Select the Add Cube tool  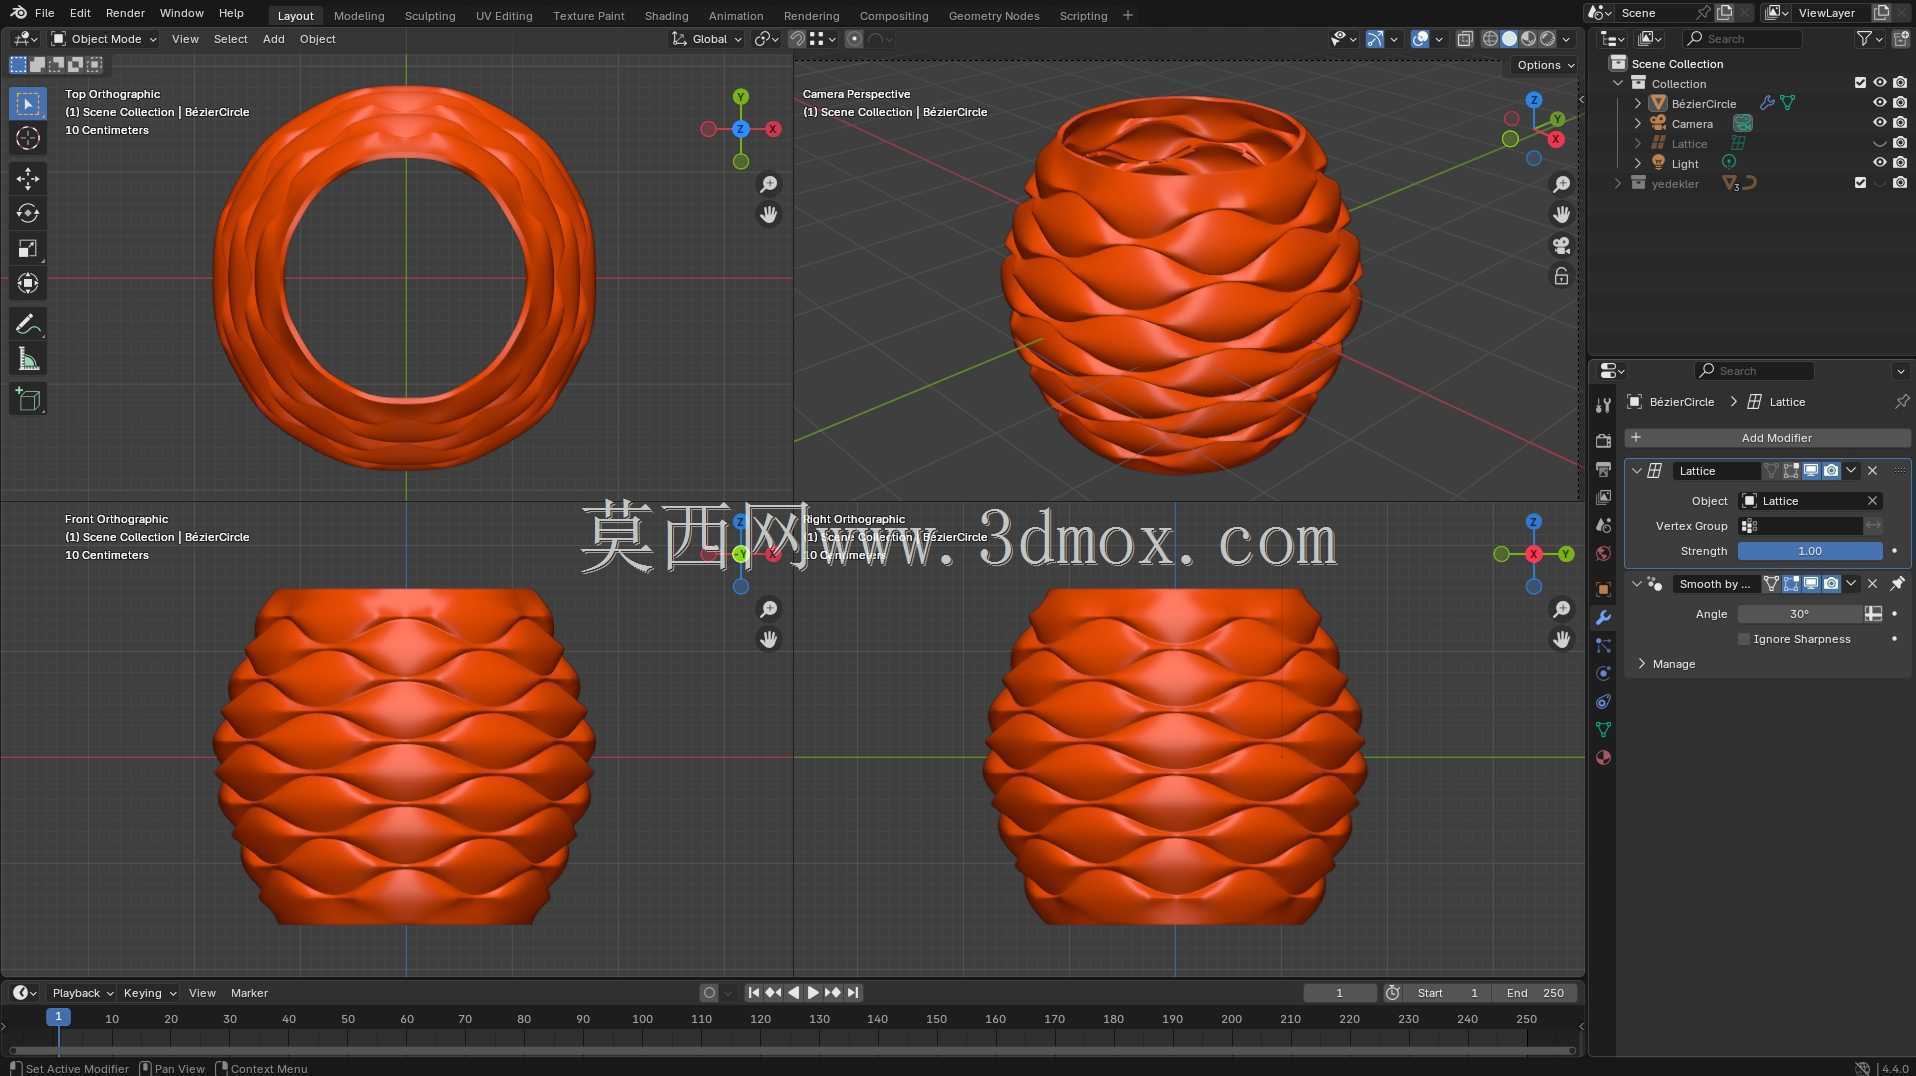coord(28,400)
